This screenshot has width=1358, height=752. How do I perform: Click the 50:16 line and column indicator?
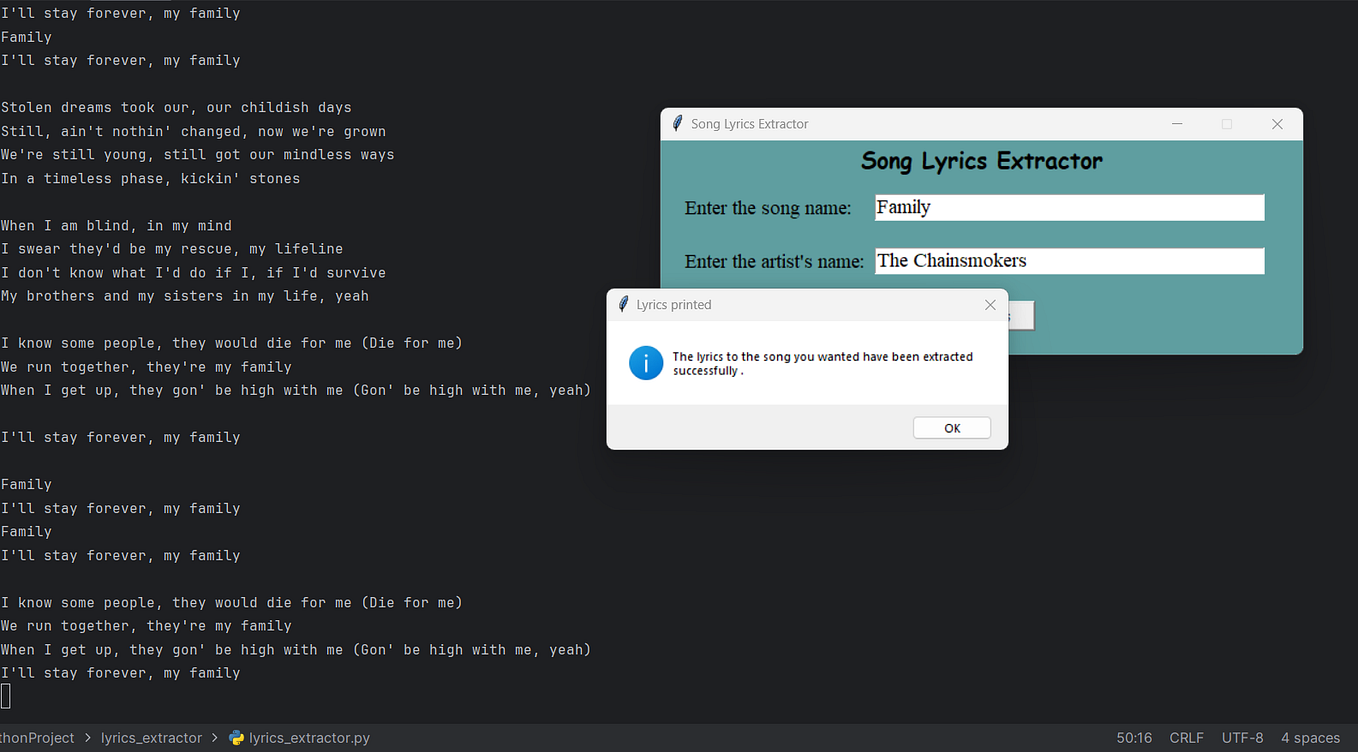[x=1134, y=738]
